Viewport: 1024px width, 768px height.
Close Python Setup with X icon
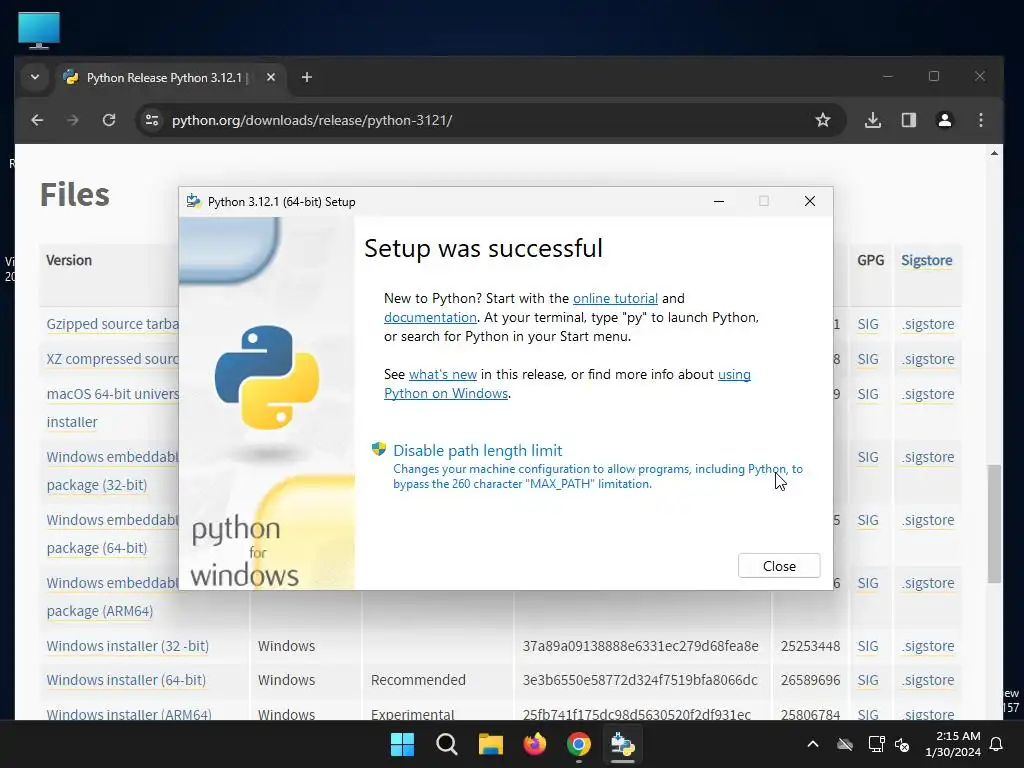click(810, 201)
